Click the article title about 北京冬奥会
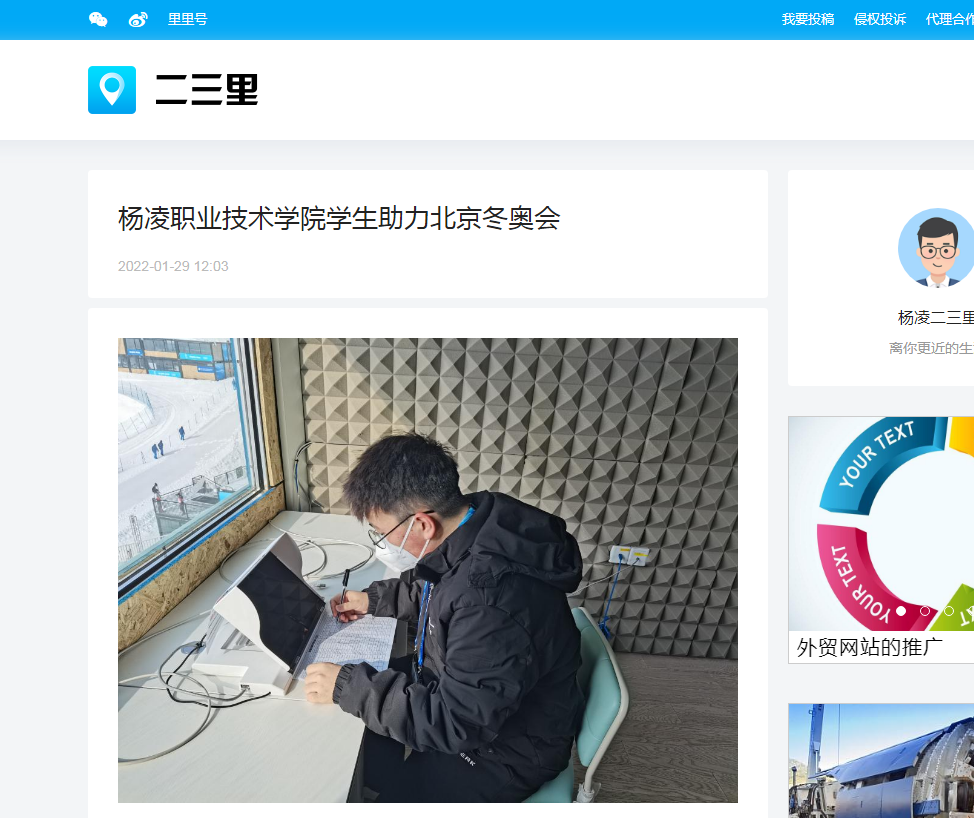974x818 pixels. pyautogui.click(x=339, y=218)
